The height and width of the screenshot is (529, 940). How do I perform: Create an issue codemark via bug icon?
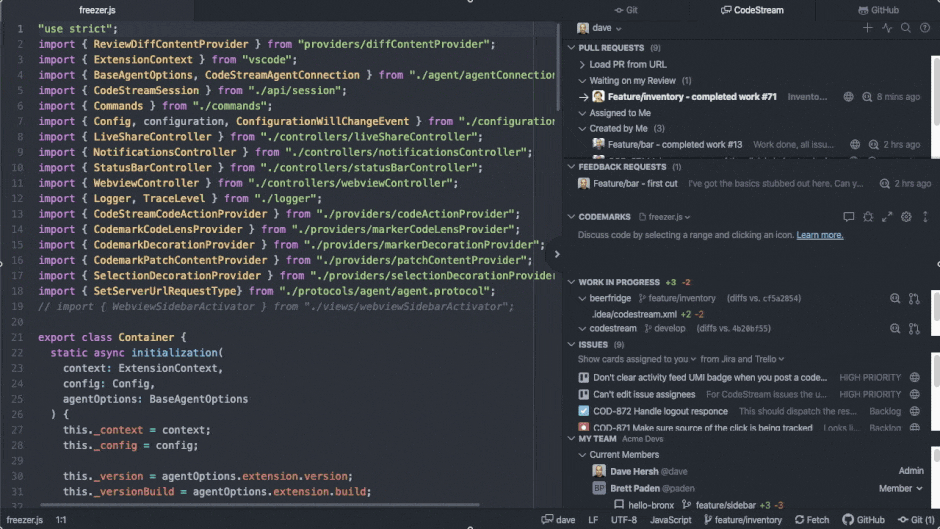click(x=867, y=217)
